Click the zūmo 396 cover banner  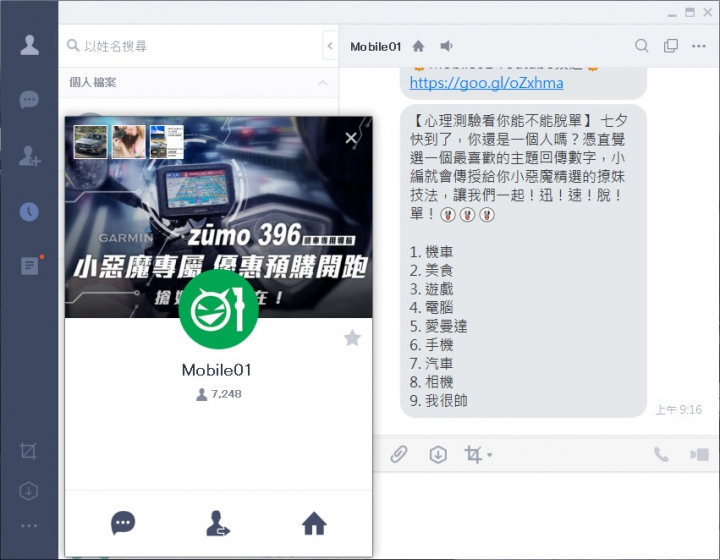pyautogui.click(x=219, y=217)
